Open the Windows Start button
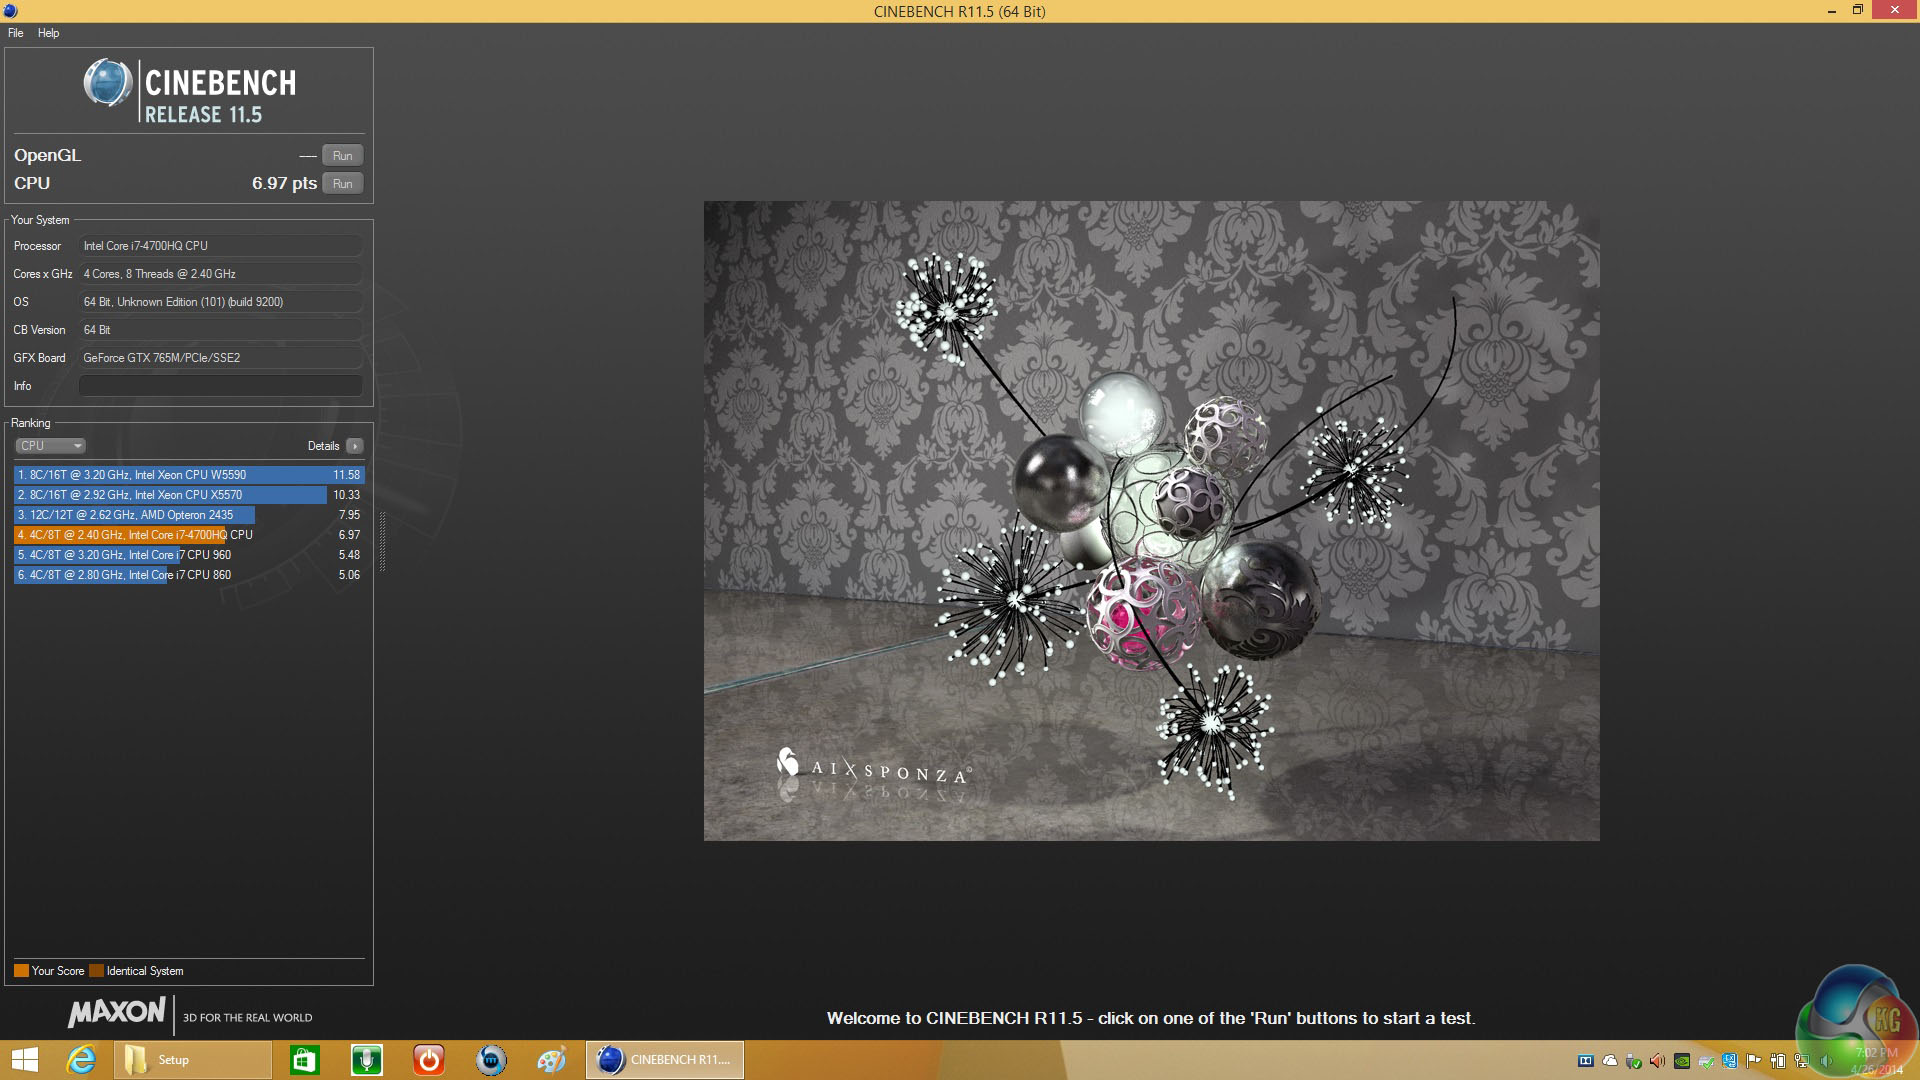 click(x=24, y=1060)
